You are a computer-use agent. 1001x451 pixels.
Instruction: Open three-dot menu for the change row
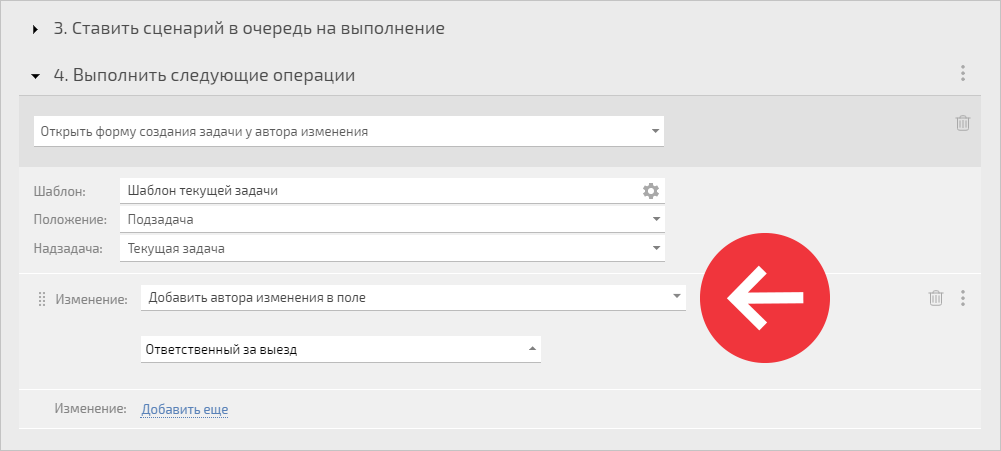click(963, 298)
